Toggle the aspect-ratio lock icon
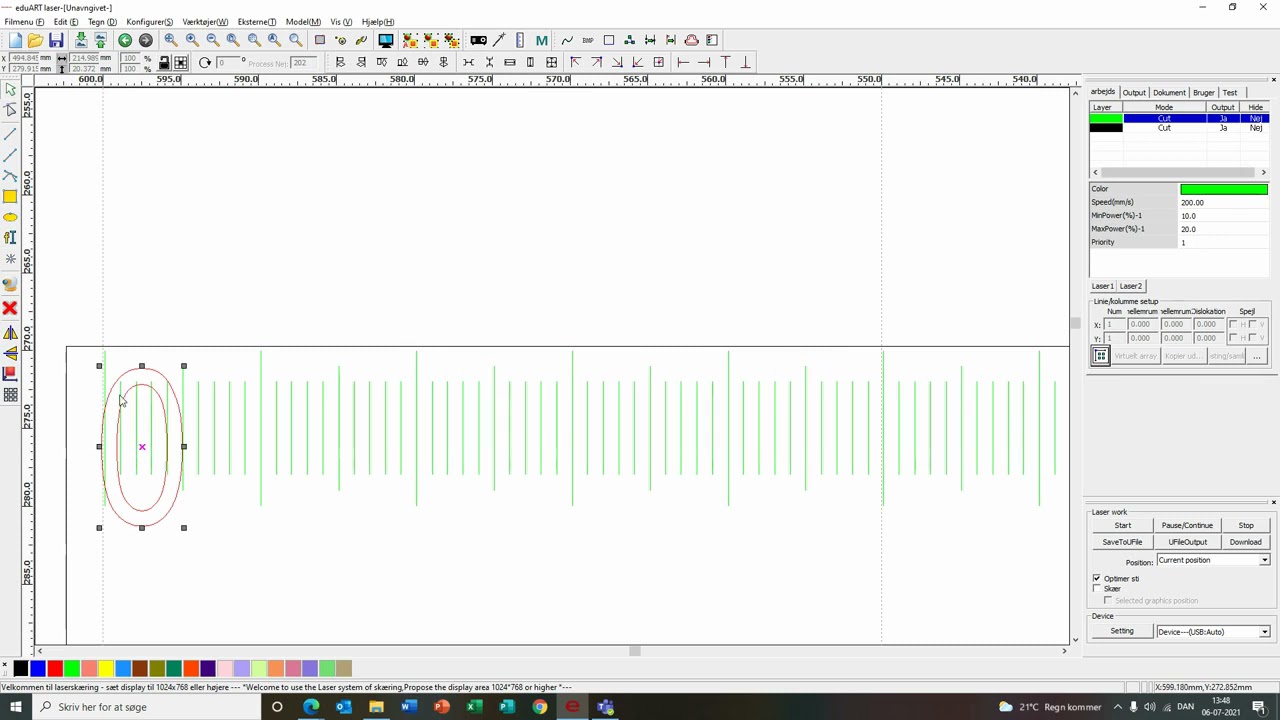The image size is (1280, 720). tap(165, 63)
